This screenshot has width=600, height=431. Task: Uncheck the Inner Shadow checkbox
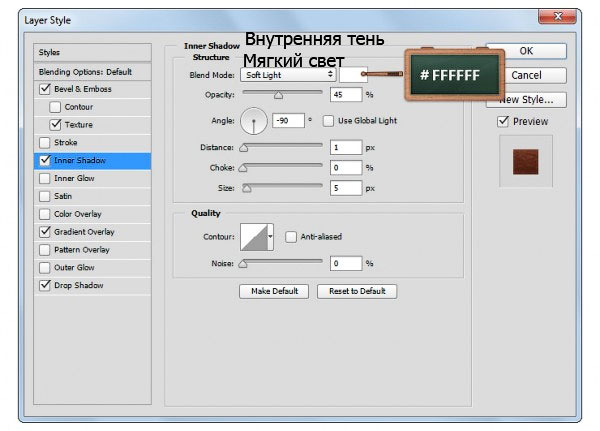click(x=45, y=160)
